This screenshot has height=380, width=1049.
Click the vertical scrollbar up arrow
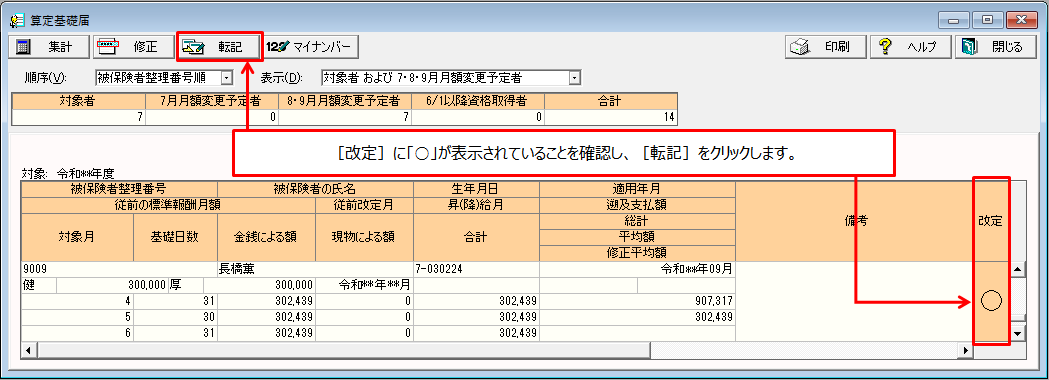(x=1017, y=270)
